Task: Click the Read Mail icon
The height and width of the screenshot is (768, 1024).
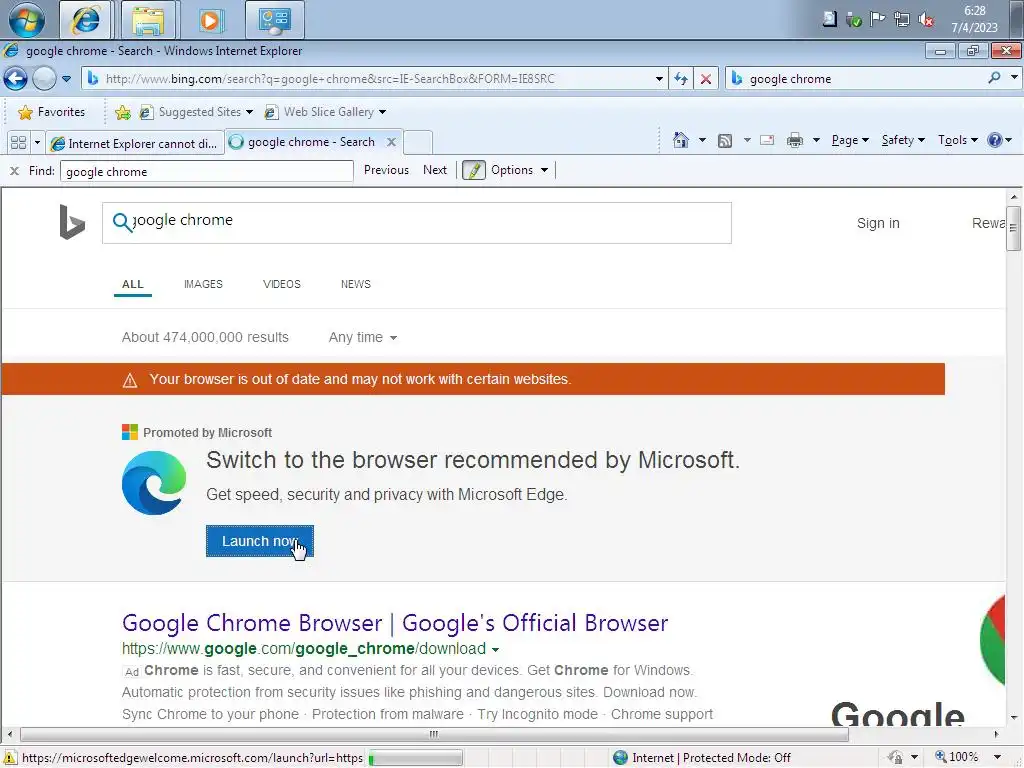Action: (767, 140)
